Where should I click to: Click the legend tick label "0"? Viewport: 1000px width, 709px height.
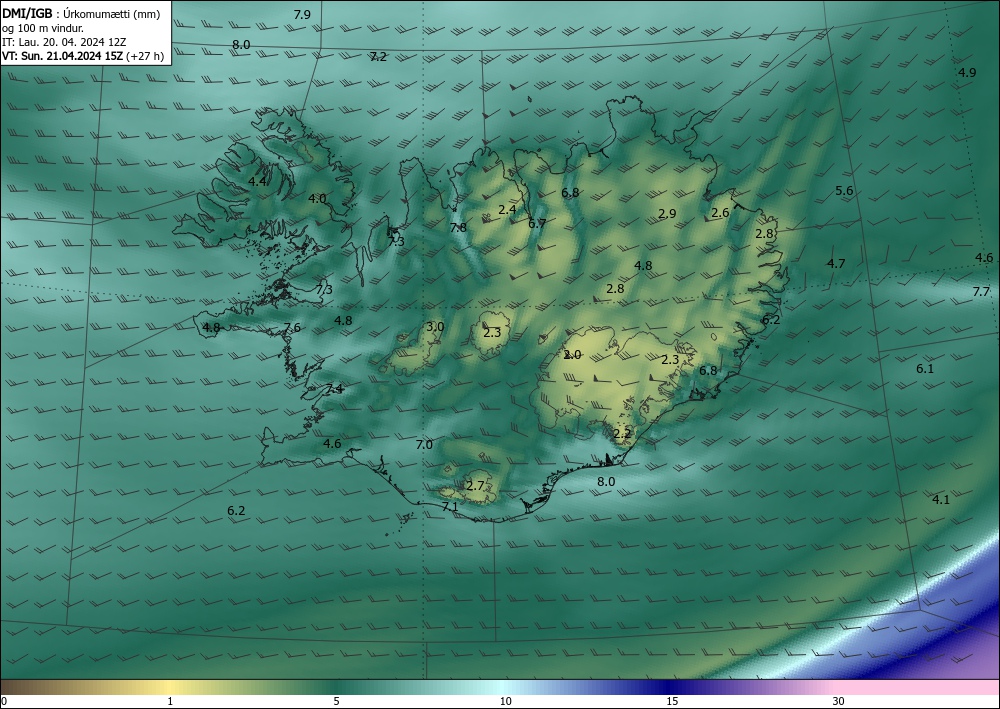click(4, 701)
